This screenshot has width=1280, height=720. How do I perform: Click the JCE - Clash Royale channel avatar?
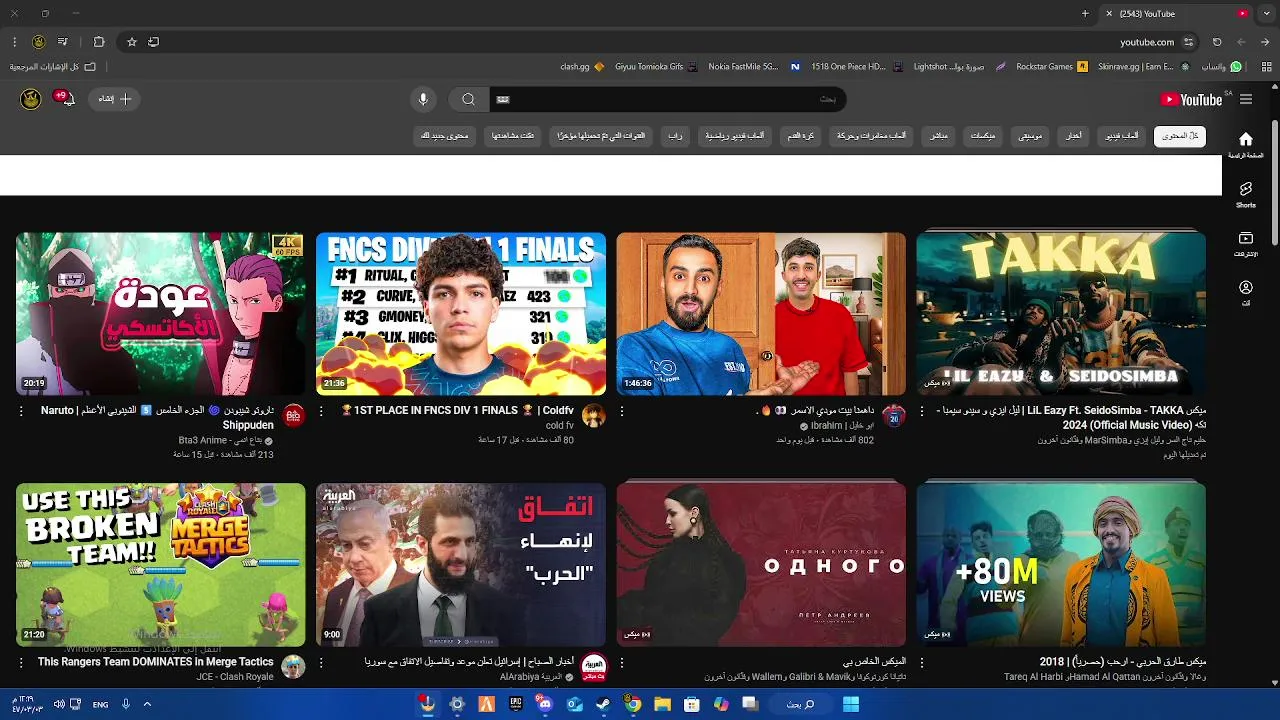click(x=293, y=667)
